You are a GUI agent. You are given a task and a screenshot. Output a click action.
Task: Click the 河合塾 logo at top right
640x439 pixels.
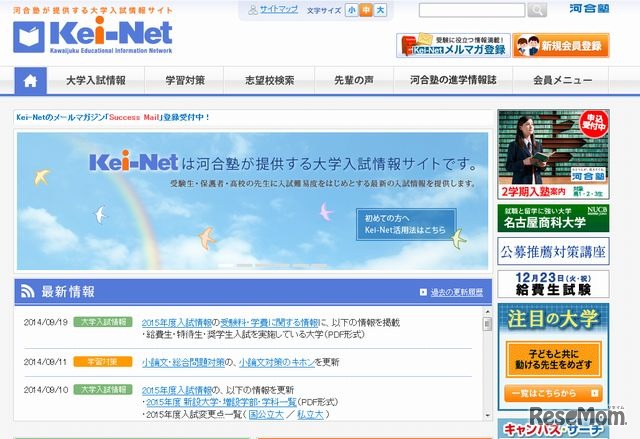point(589,8)
